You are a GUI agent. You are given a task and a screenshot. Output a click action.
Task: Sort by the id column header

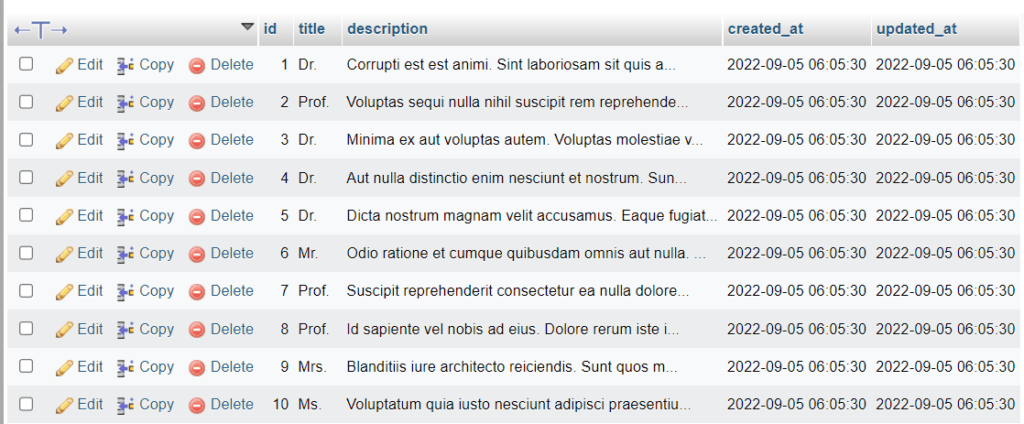270,29
